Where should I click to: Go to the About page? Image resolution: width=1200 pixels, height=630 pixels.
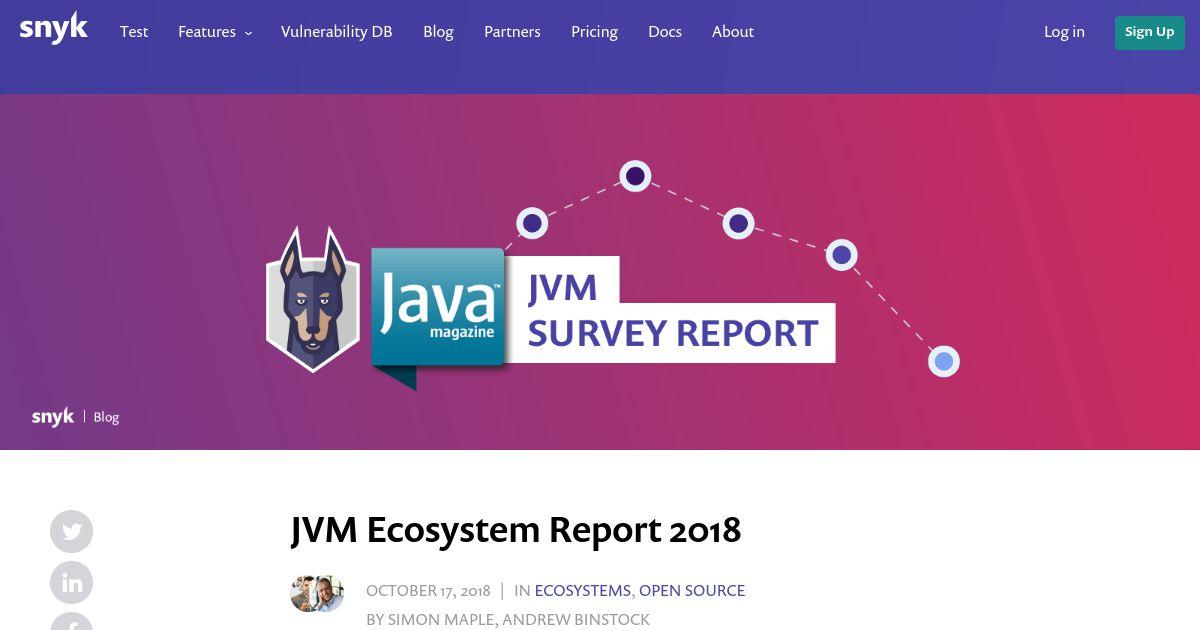click(733, 32)
